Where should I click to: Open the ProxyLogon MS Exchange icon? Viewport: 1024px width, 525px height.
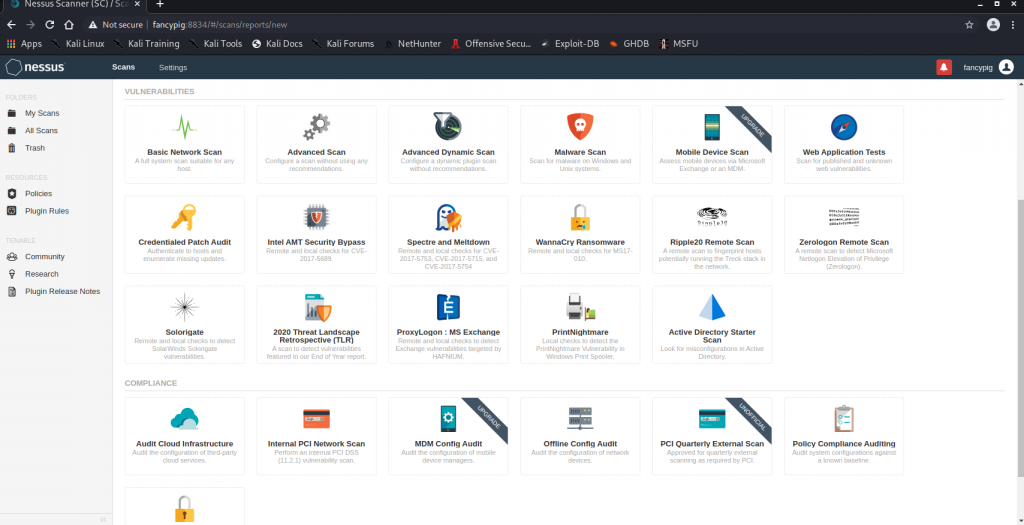coord(448,307)
